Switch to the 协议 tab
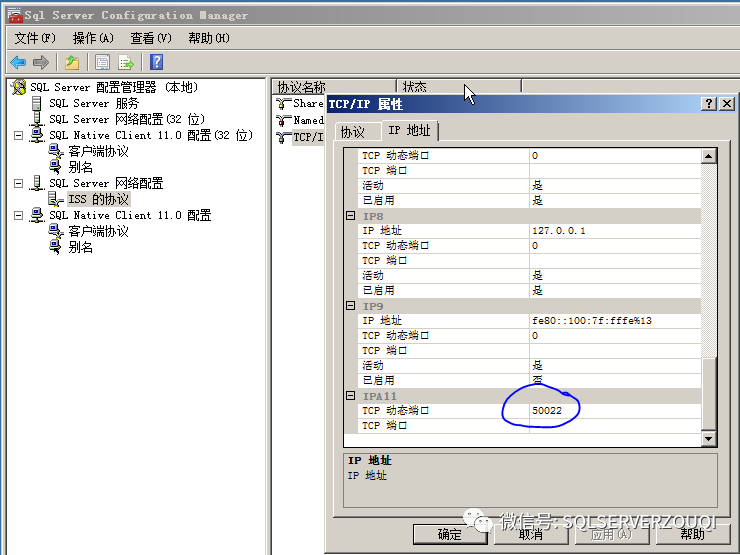This screenshot has width=740, height=555. [357, 132]
